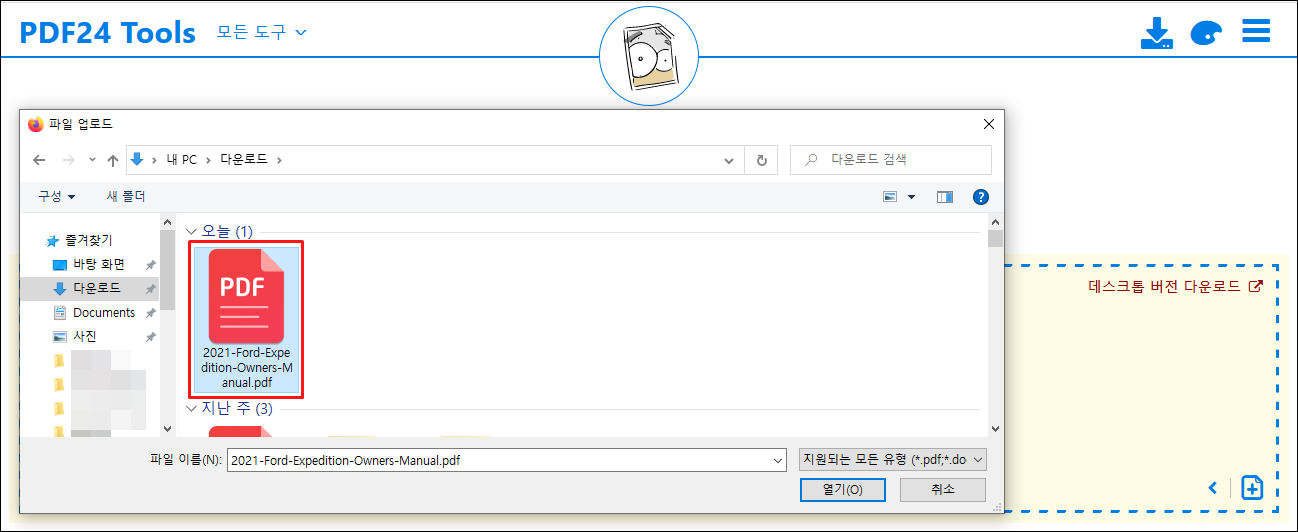
Task: Open file dialog help icon
Action: (981, 197)
